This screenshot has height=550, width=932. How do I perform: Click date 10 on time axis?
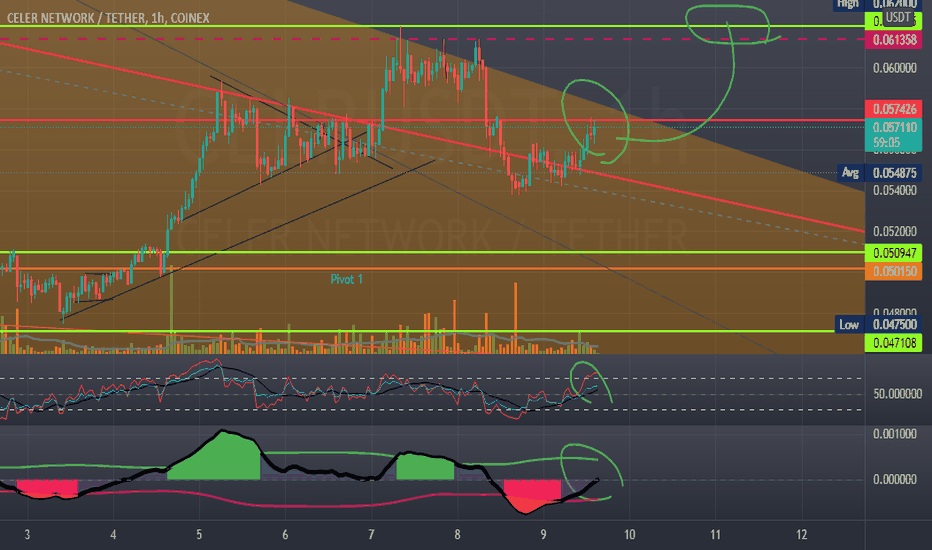[629, 535]
